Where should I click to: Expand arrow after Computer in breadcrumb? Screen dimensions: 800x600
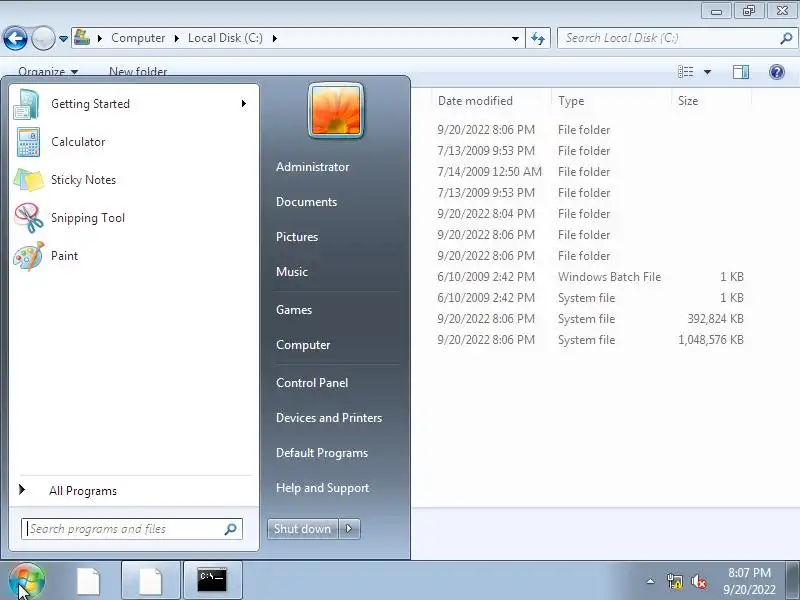pos(177,38)
